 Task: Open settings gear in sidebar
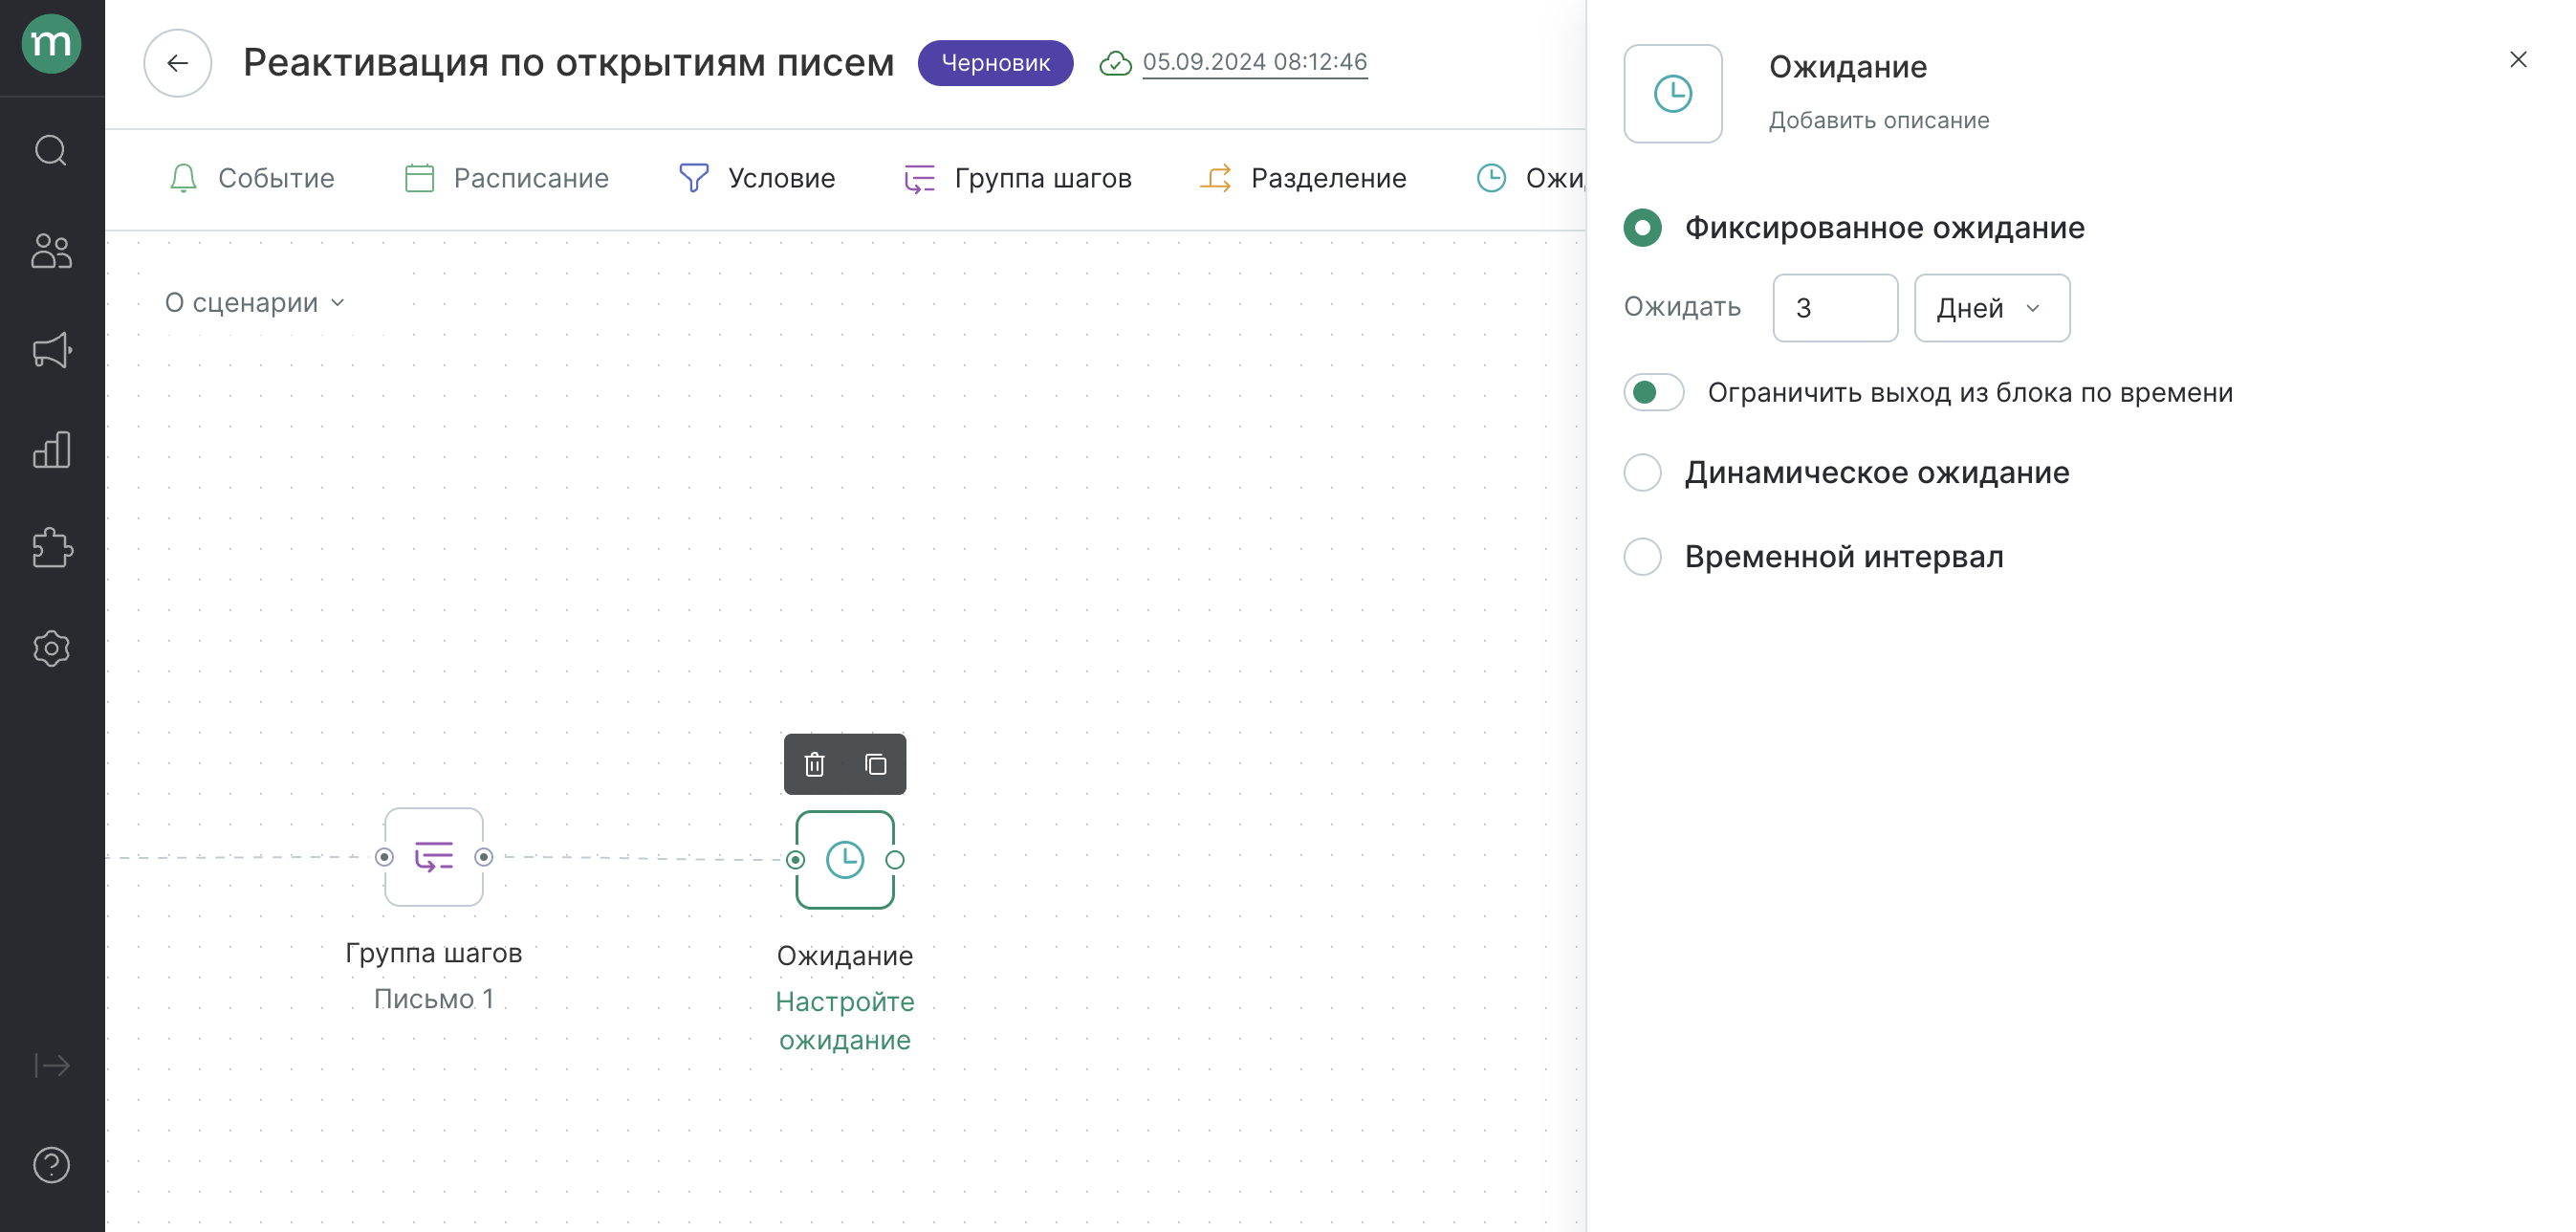coord(51,648)
